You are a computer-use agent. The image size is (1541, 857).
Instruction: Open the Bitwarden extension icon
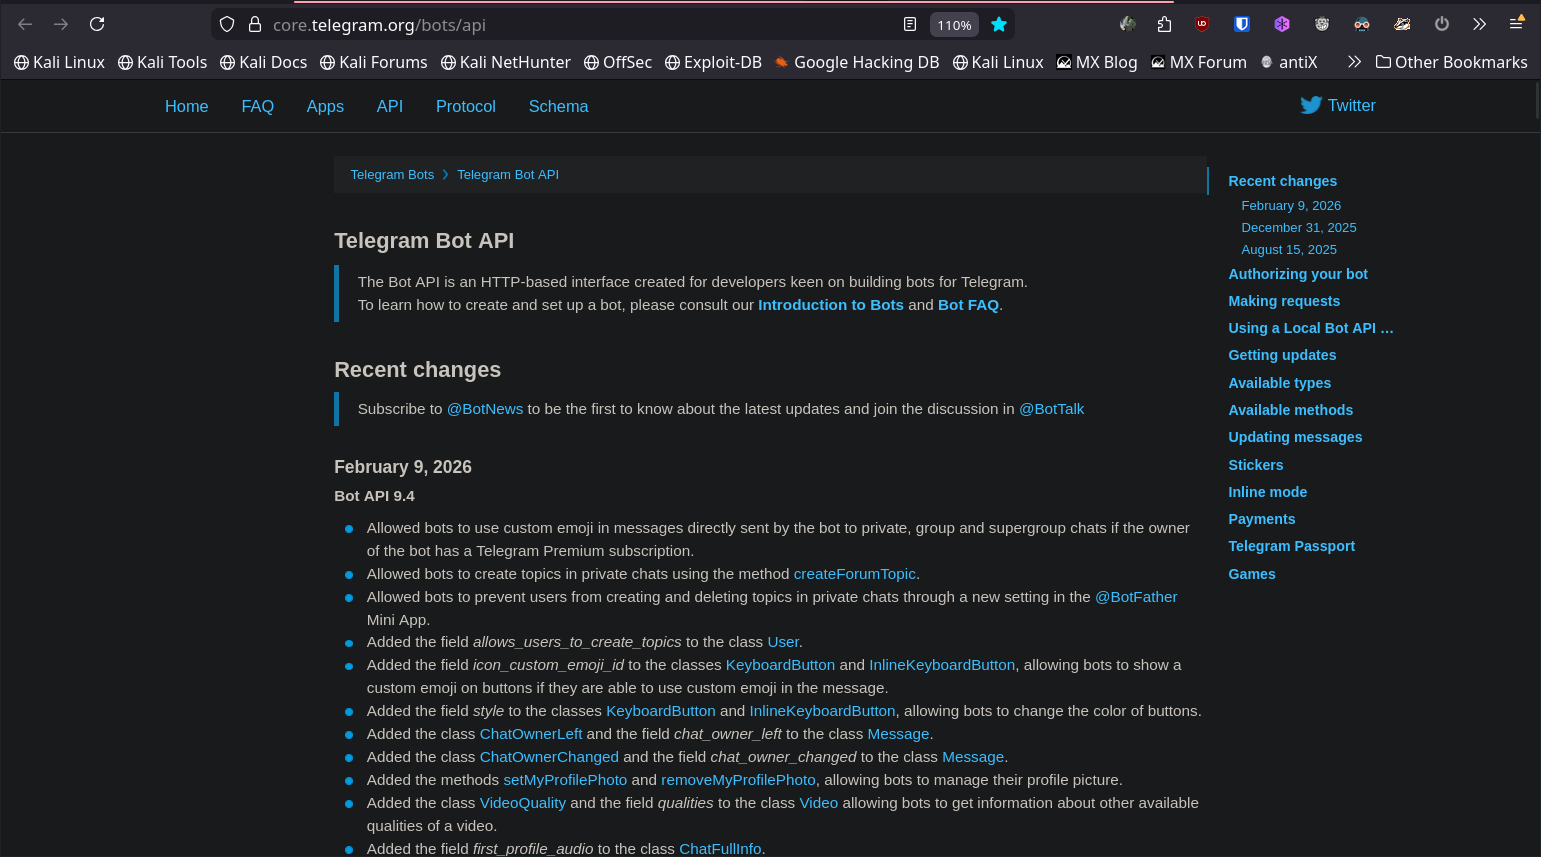[1242, 24]
